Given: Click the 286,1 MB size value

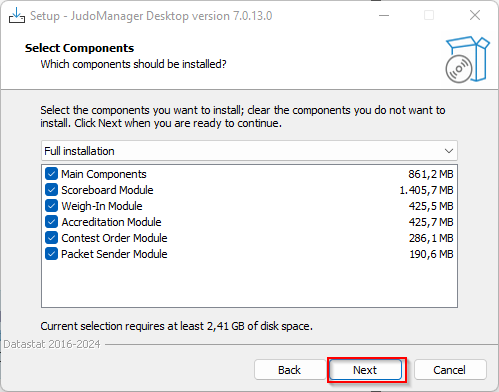Looking at the screenshot, I should [x=431, y=238].
